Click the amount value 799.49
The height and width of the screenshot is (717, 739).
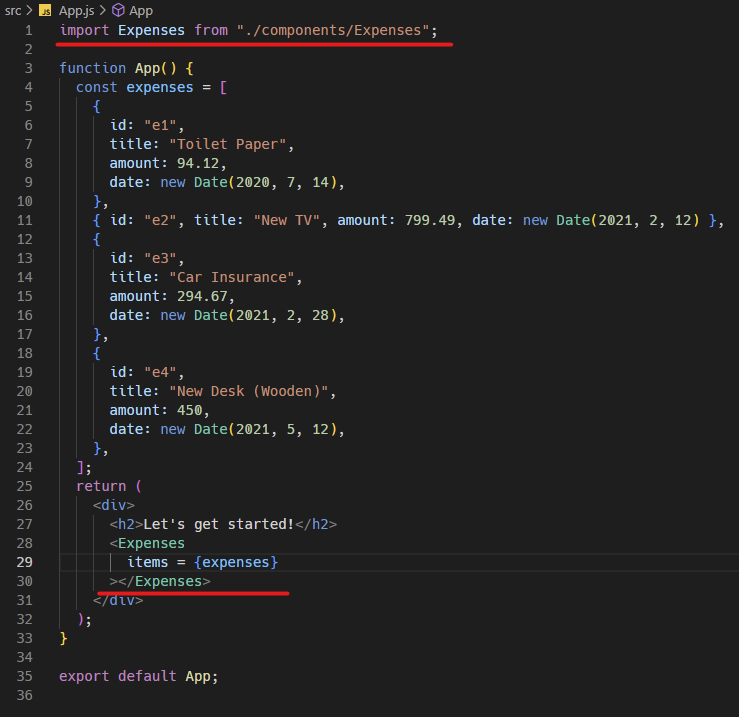(x=430, y=221)
